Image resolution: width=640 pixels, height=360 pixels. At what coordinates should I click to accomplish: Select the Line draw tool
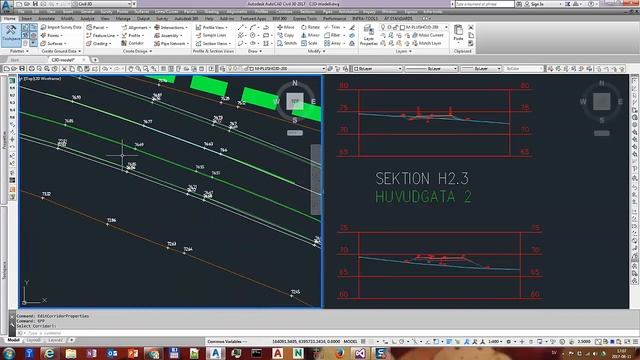(x=241, y=27)
